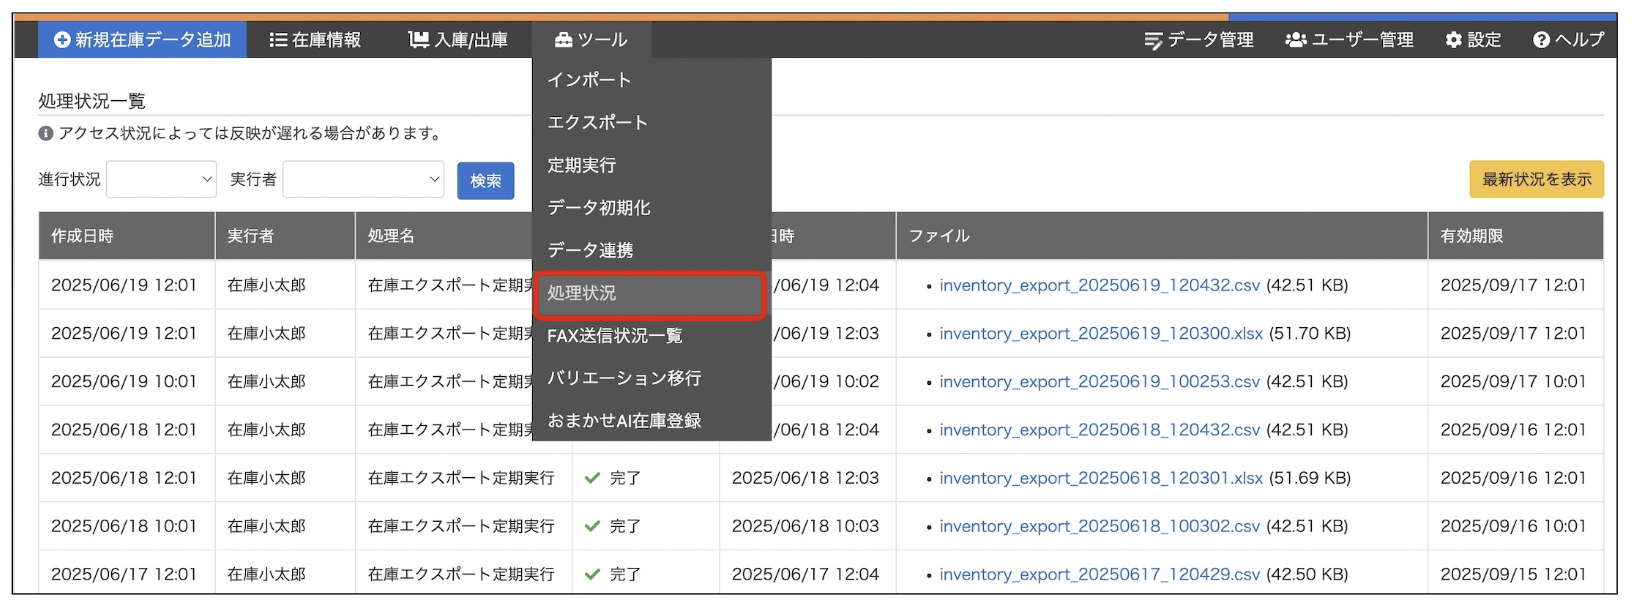This screenshot has height=612, width=1634.
Task: Download inventory_export_20250618_120432.csv
Action: 1099,429
